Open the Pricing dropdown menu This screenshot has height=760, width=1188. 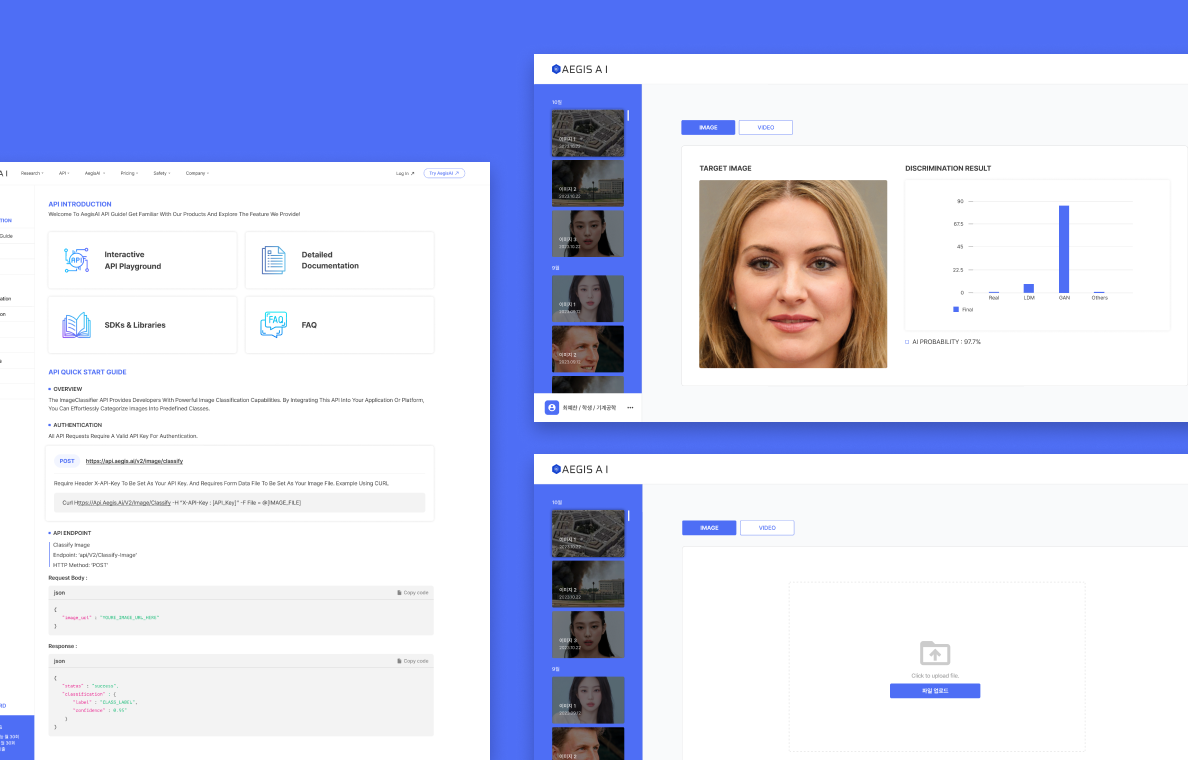(130, 173)
